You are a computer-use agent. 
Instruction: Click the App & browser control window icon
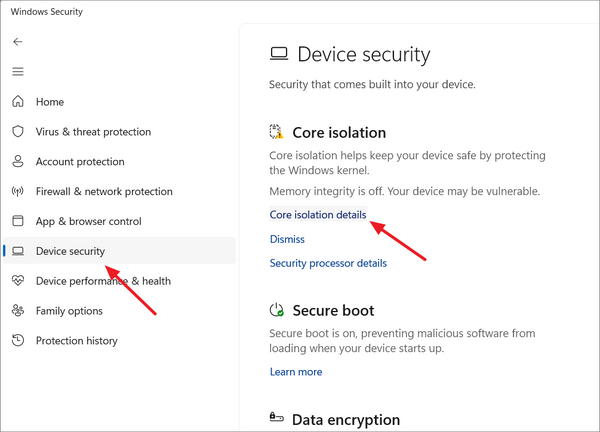(17, 222)
